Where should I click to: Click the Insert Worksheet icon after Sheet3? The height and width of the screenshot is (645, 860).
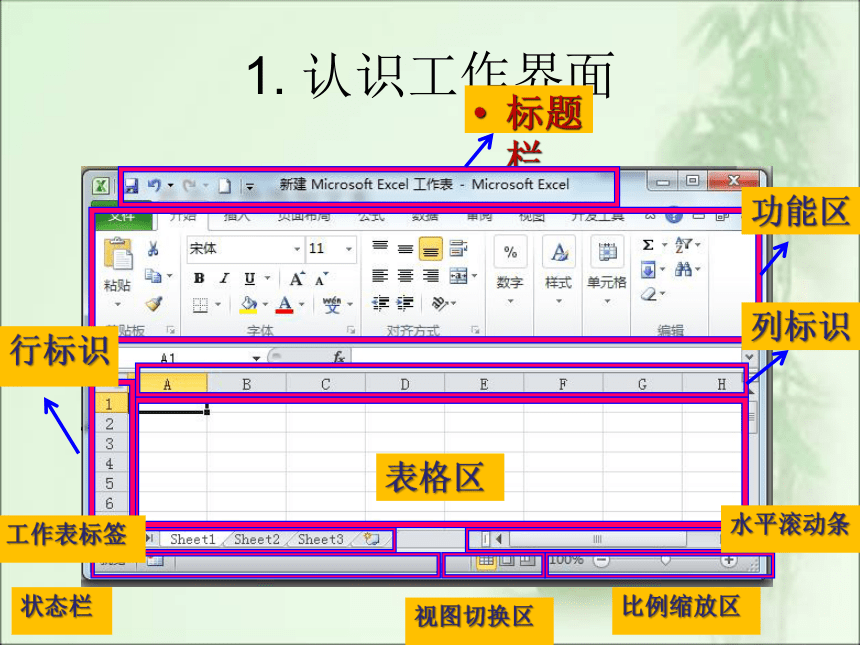point(372,539)
